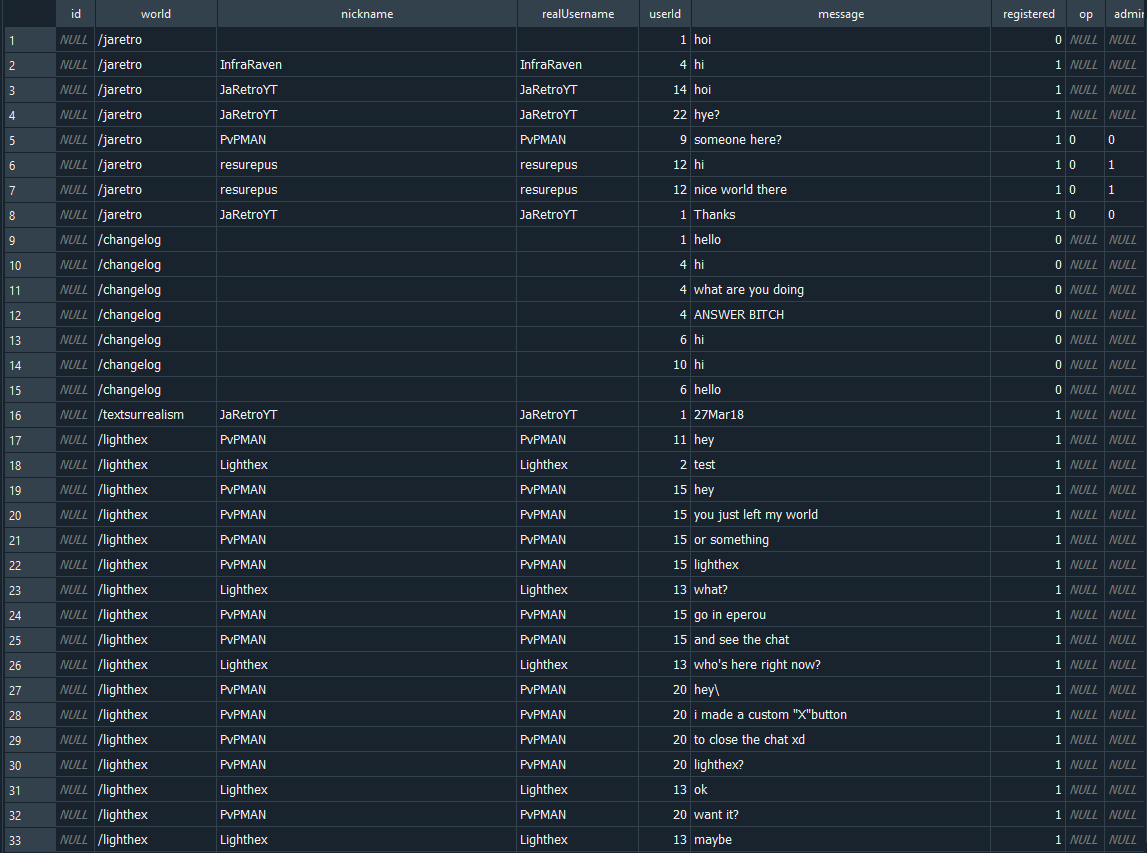Click the 'go in eperou' message cell
Screen dimensions: 1147x853
pyautogui.click(x=730, y=615)
